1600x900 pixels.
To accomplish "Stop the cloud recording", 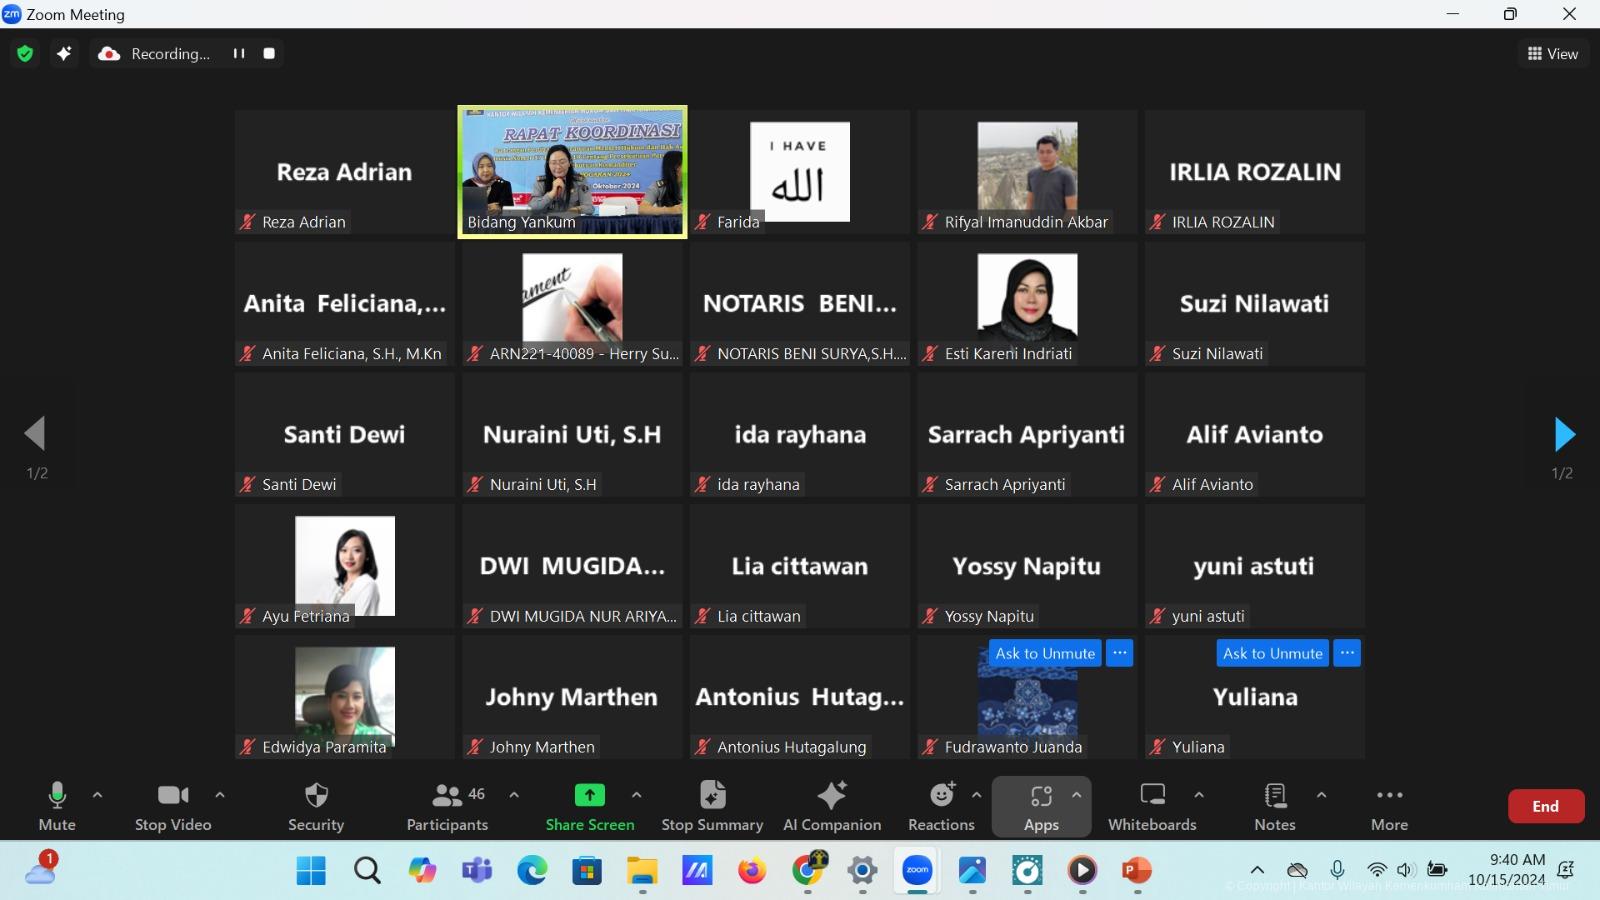I will (x=269, y=54).
